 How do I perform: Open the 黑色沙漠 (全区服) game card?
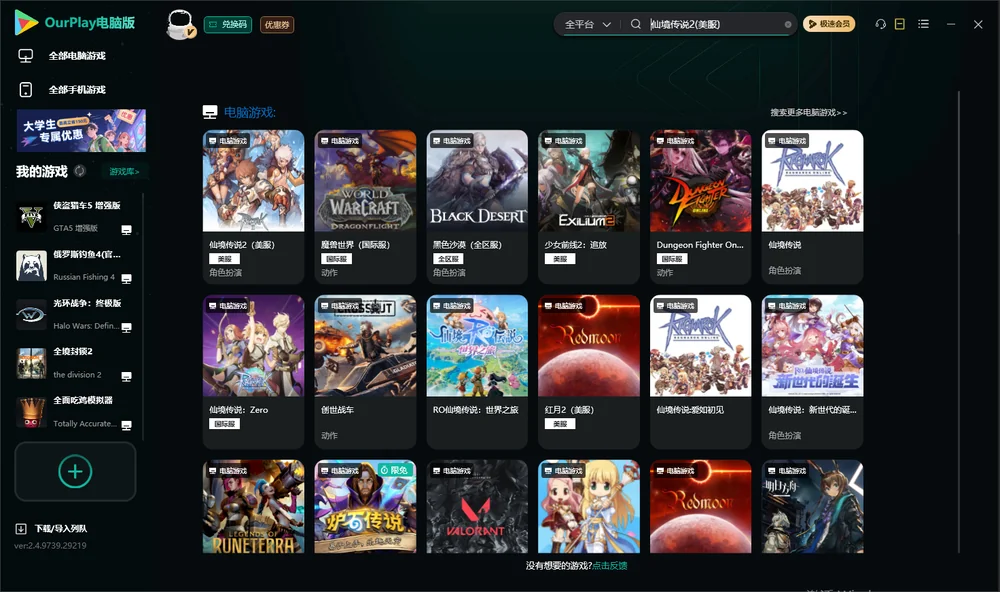point(477,207)
